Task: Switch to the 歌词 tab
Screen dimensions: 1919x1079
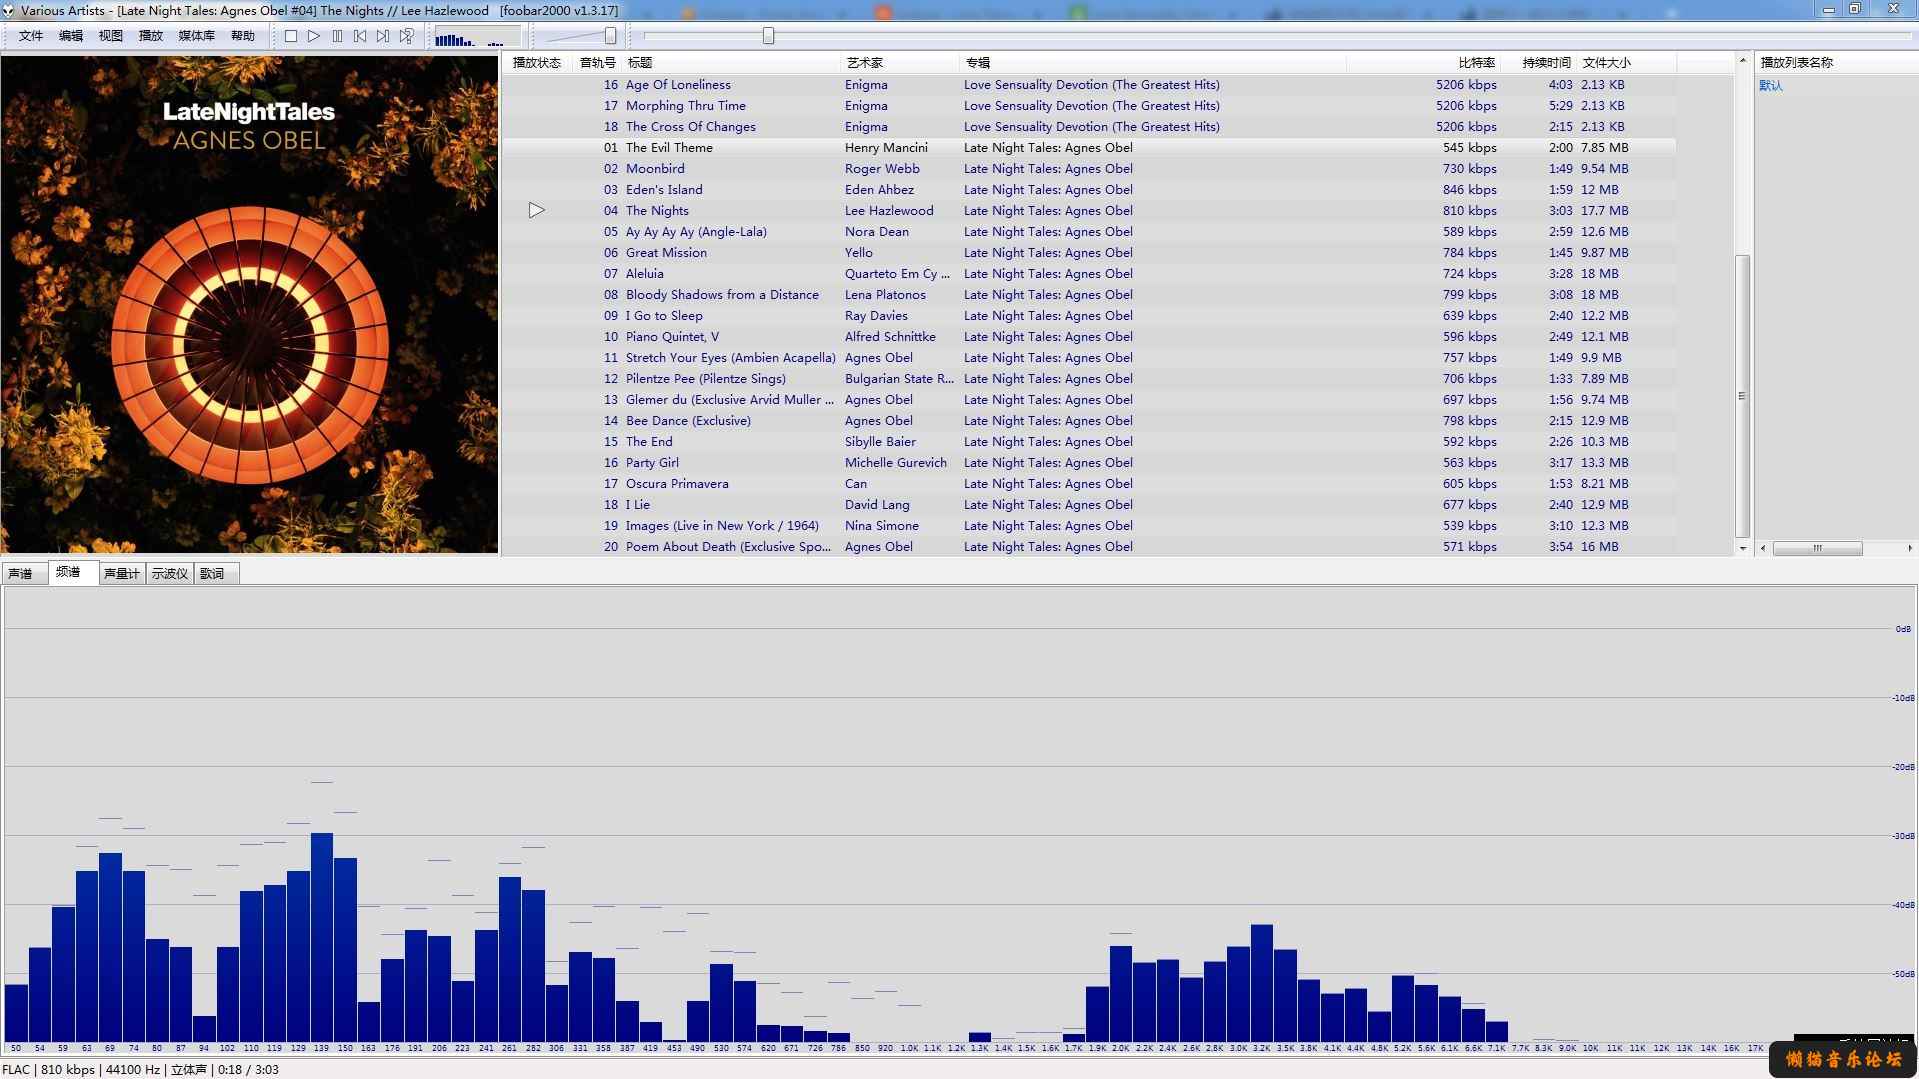Action: [x=215, y=574]
